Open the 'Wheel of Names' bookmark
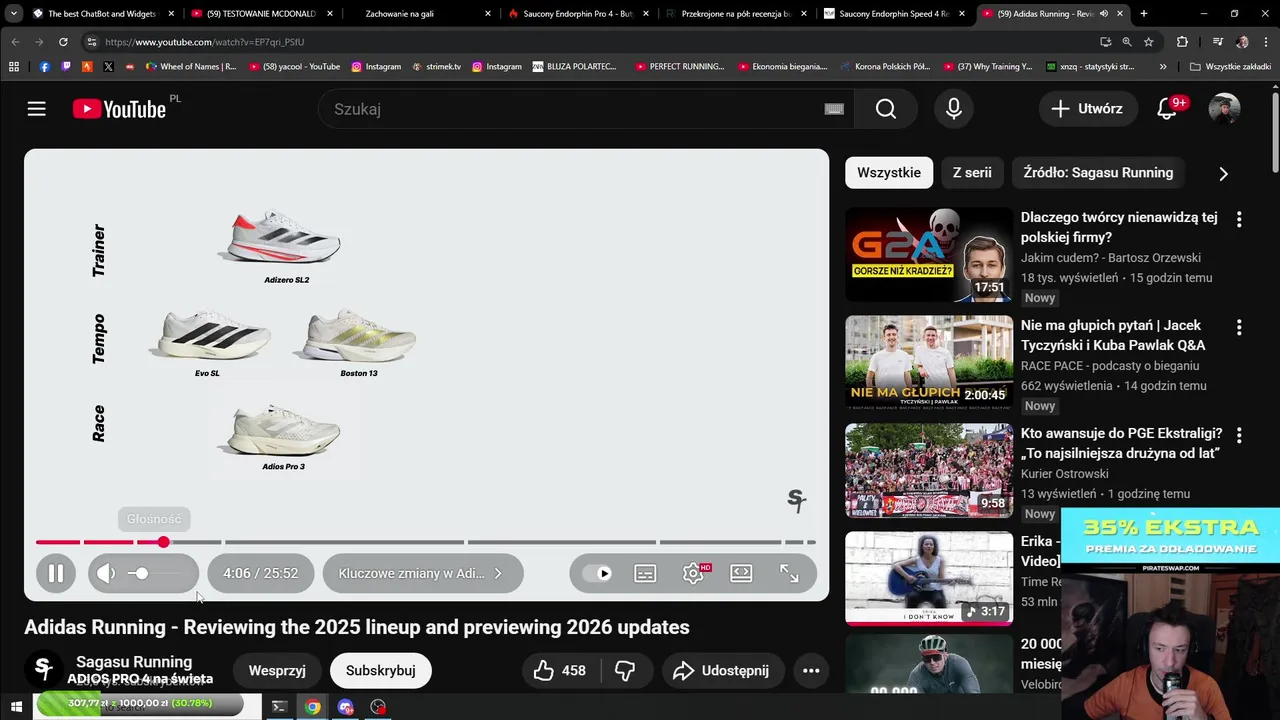The height and width of the screenshot is (720, 1280). pyautogui.click(x=191, y=67)
